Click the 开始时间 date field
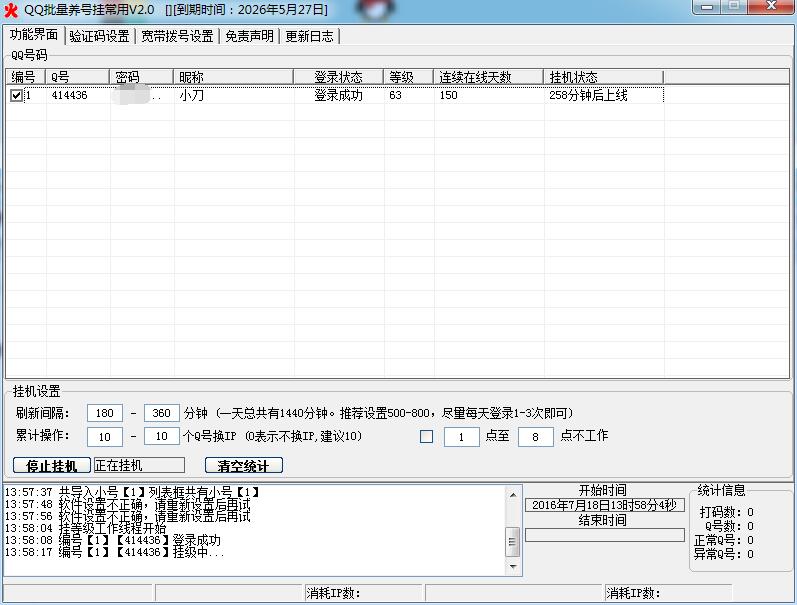 (x=605, y=505)
